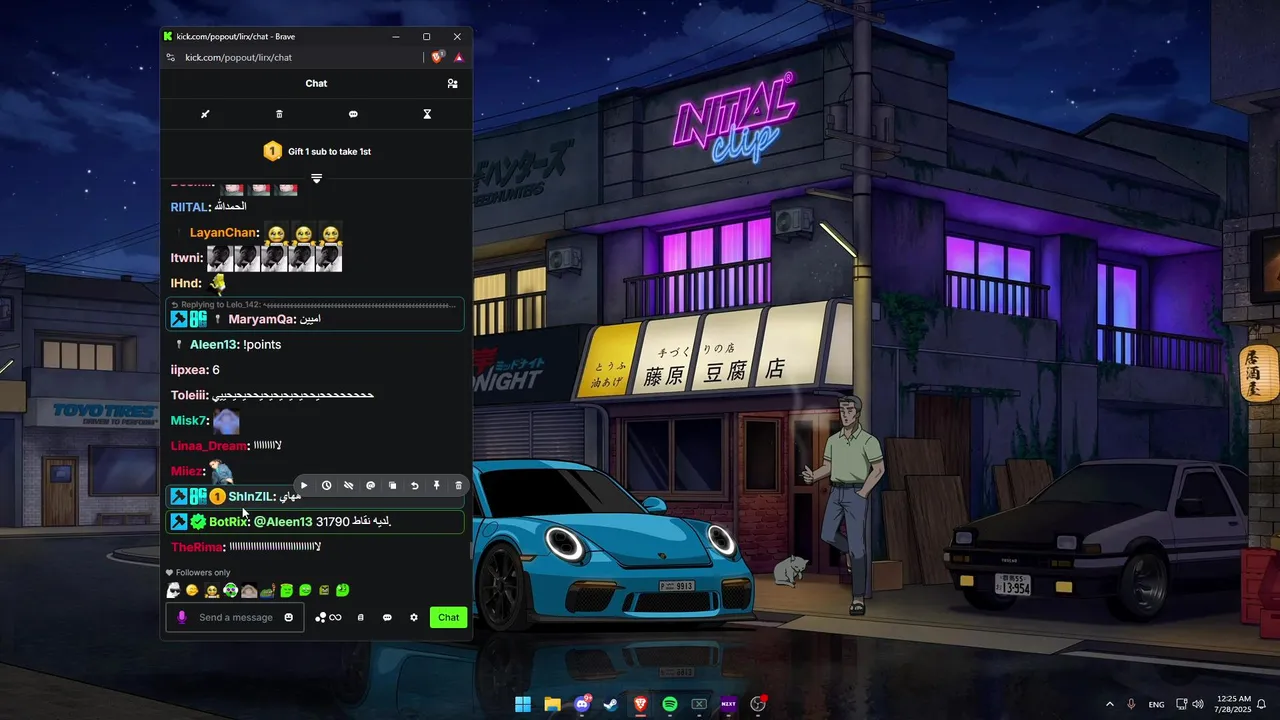The image size is (1280, 720).
Task: Click the trash clear chat icon below Chat title
Action: [x=279, y=114]
